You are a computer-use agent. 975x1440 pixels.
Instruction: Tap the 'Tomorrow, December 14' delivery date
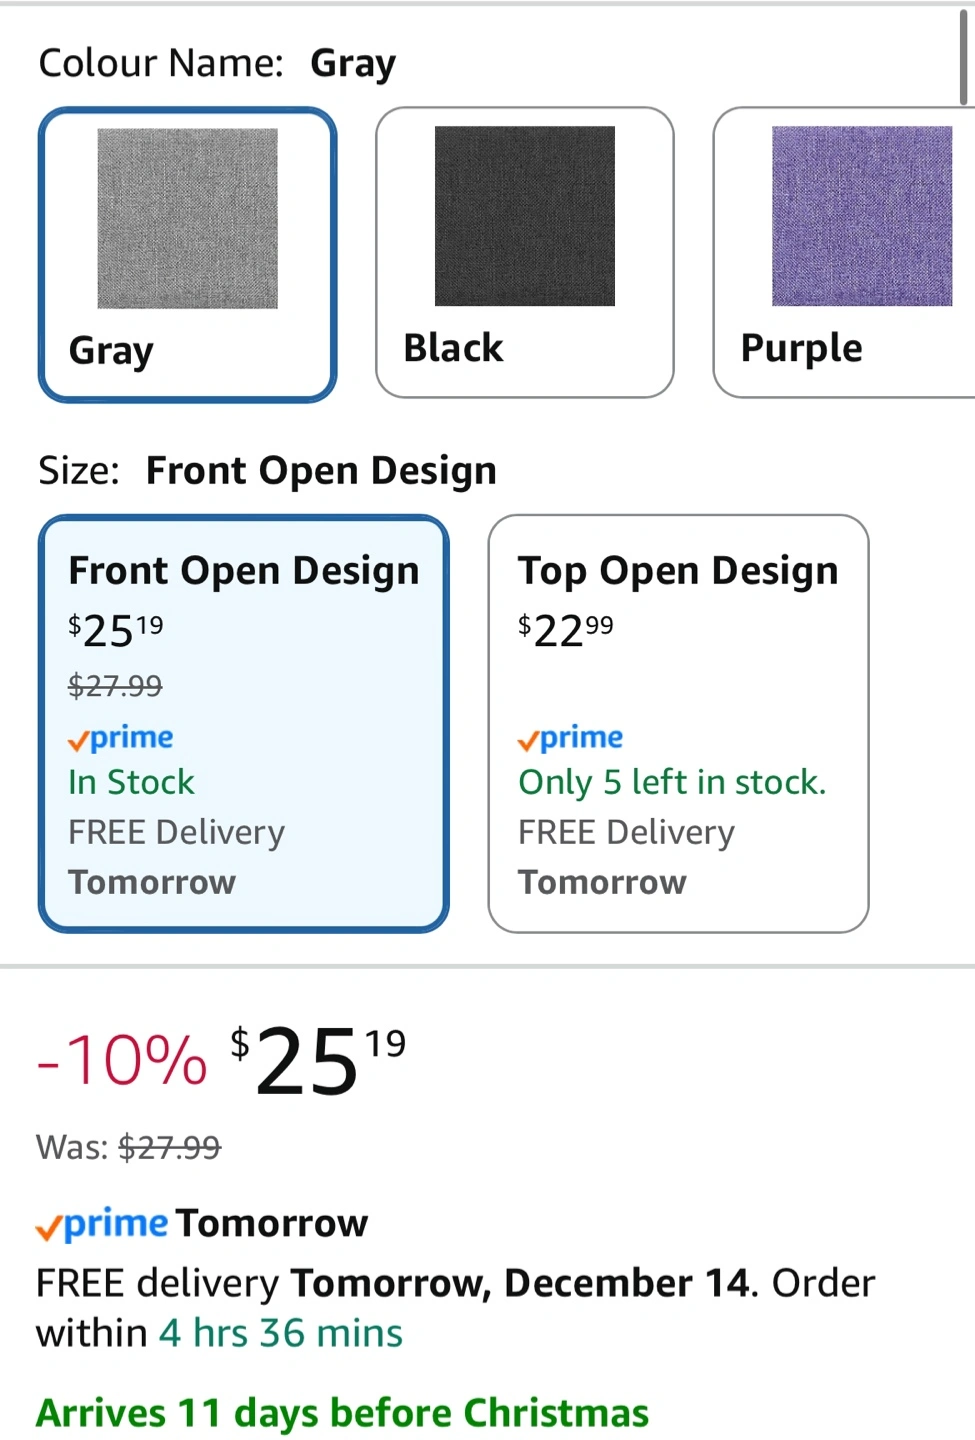(520, 1283)
